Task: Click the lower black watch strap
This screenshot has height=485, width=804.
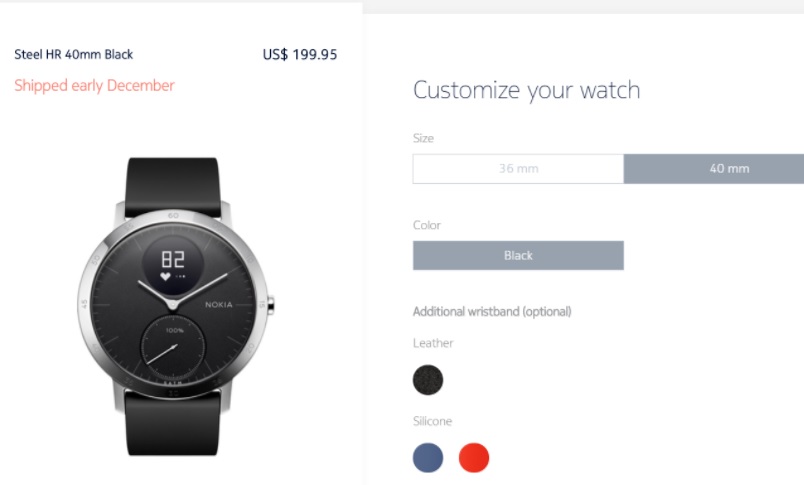Action: point(173,423)
